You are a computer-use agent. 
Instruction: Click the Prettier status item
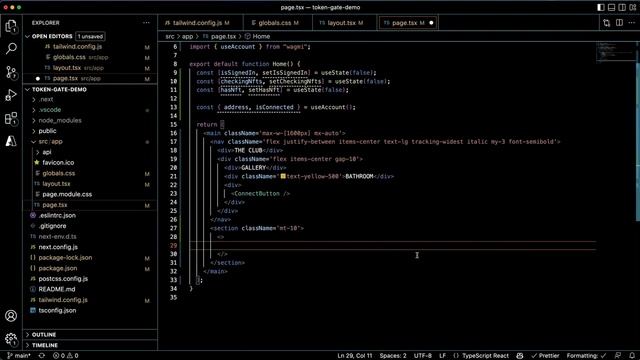[545, 356]
